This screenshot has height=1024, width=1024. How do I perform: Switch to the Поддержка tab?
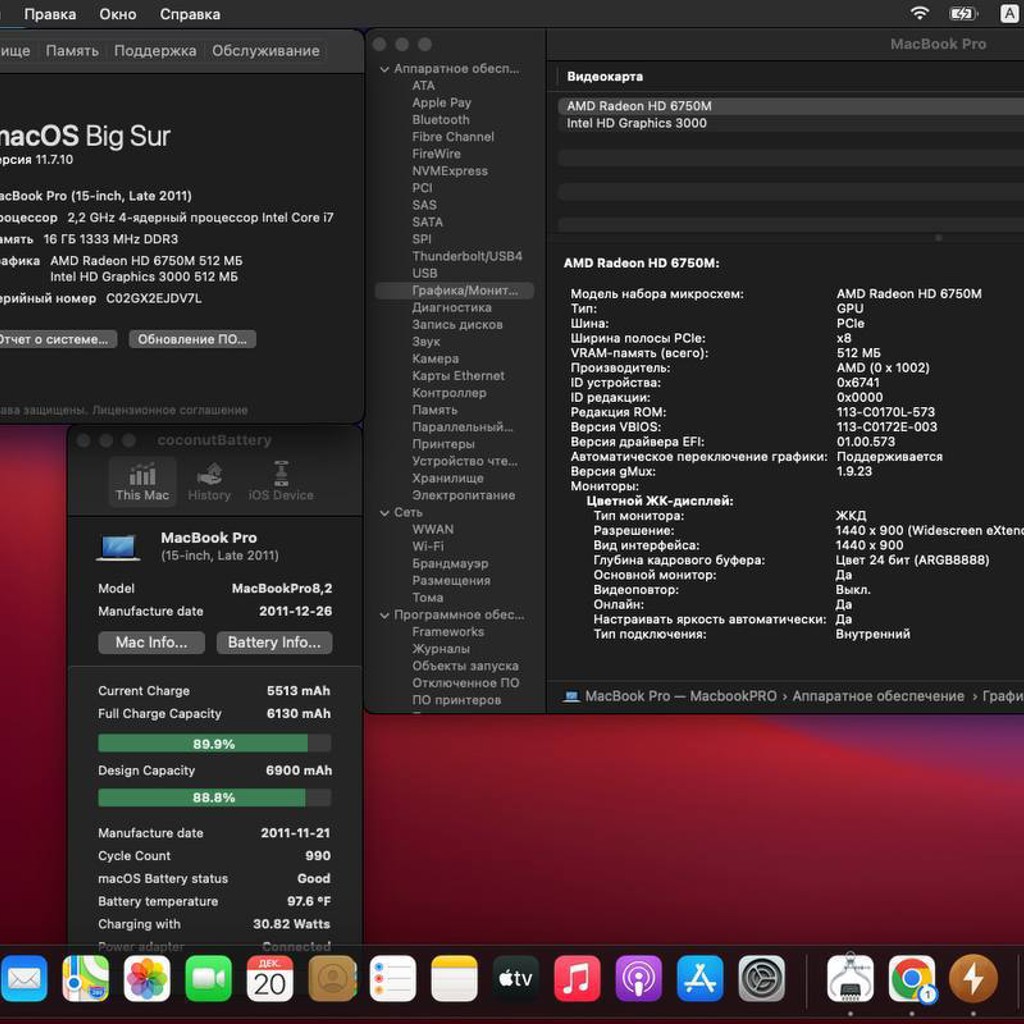click(155, 50)
